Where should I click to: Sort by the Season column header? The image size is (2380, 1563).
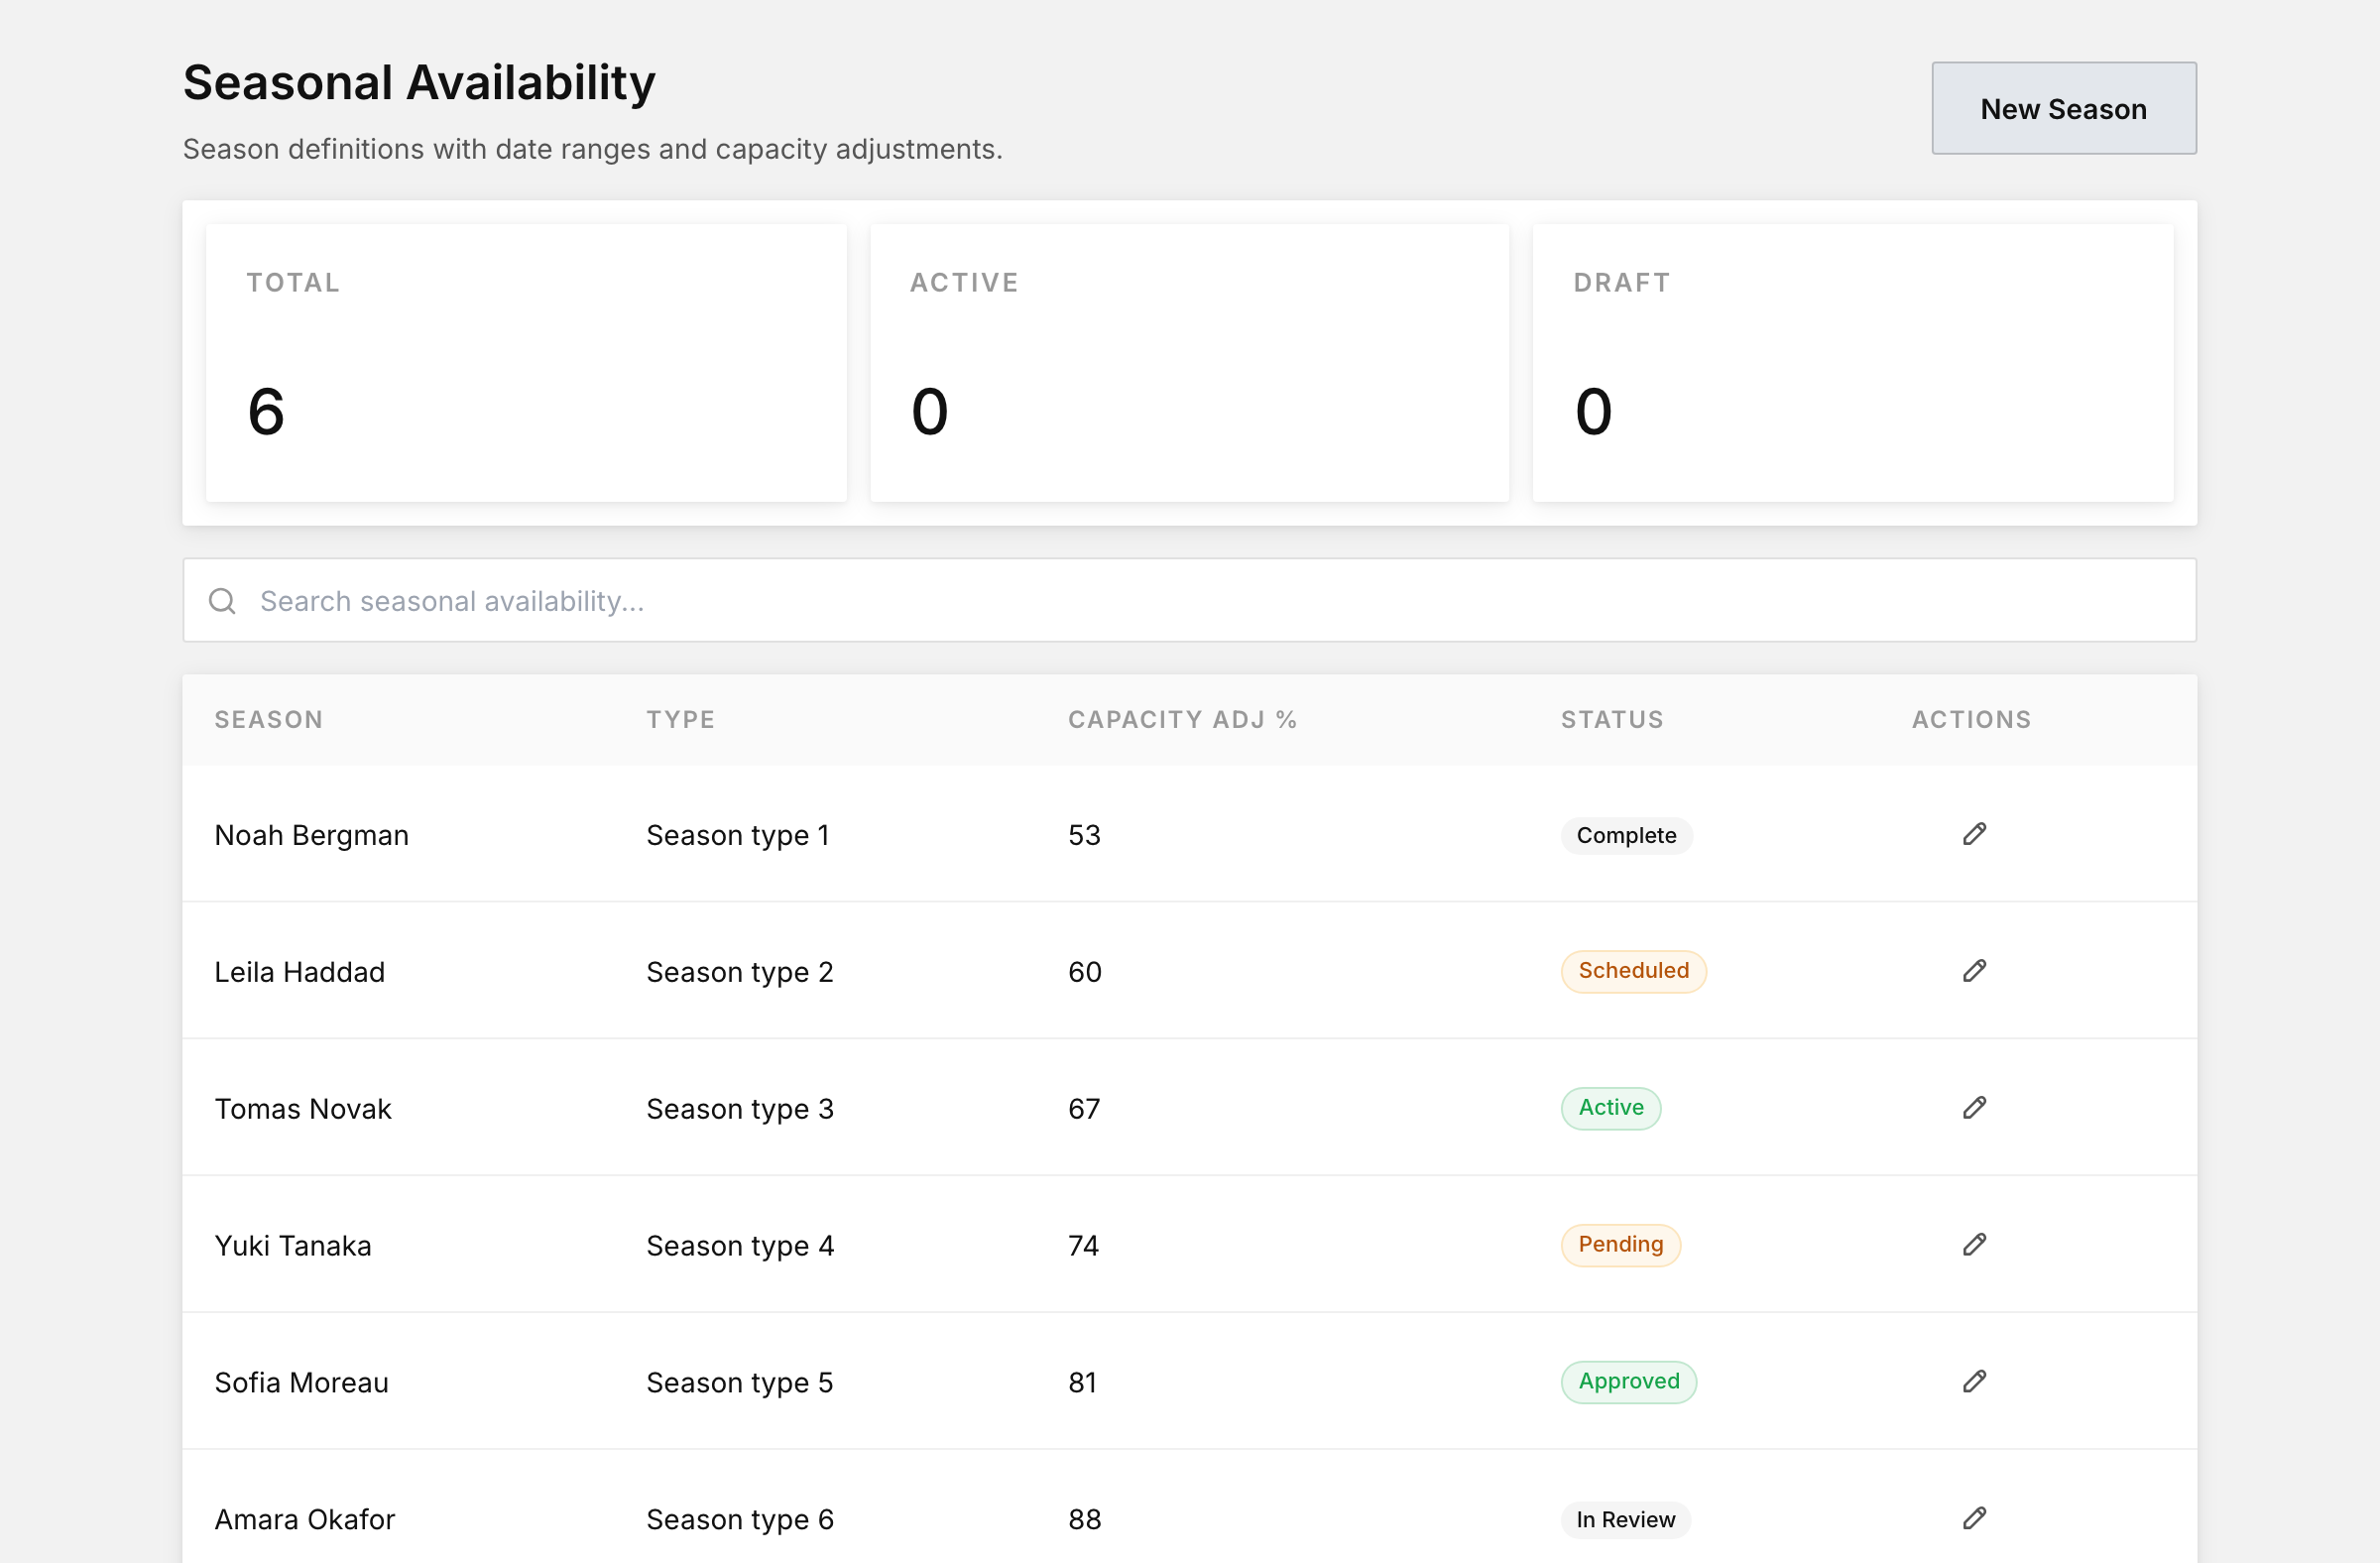(269, 719)
